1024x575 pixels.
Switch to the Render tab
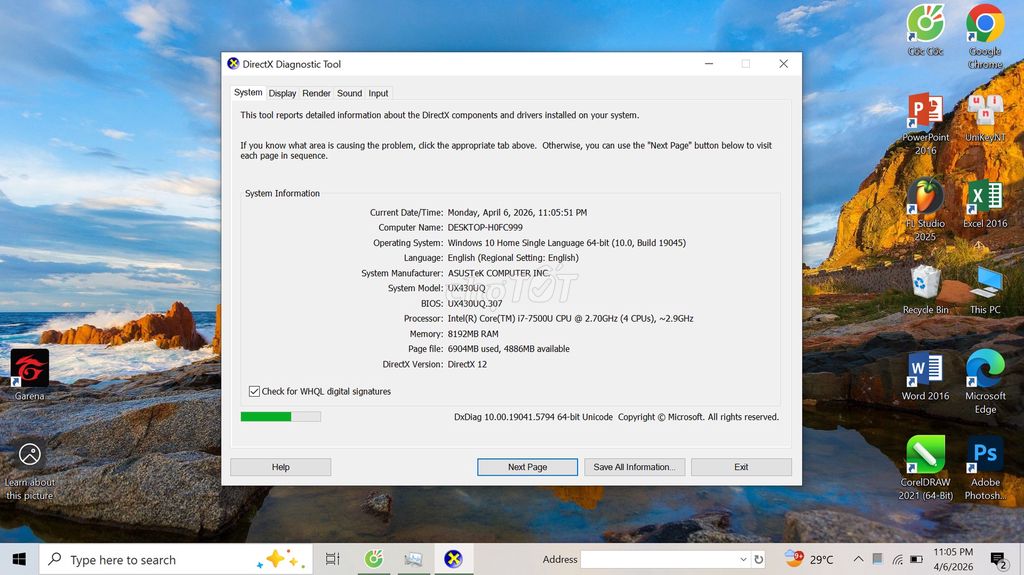pos(316,93)
